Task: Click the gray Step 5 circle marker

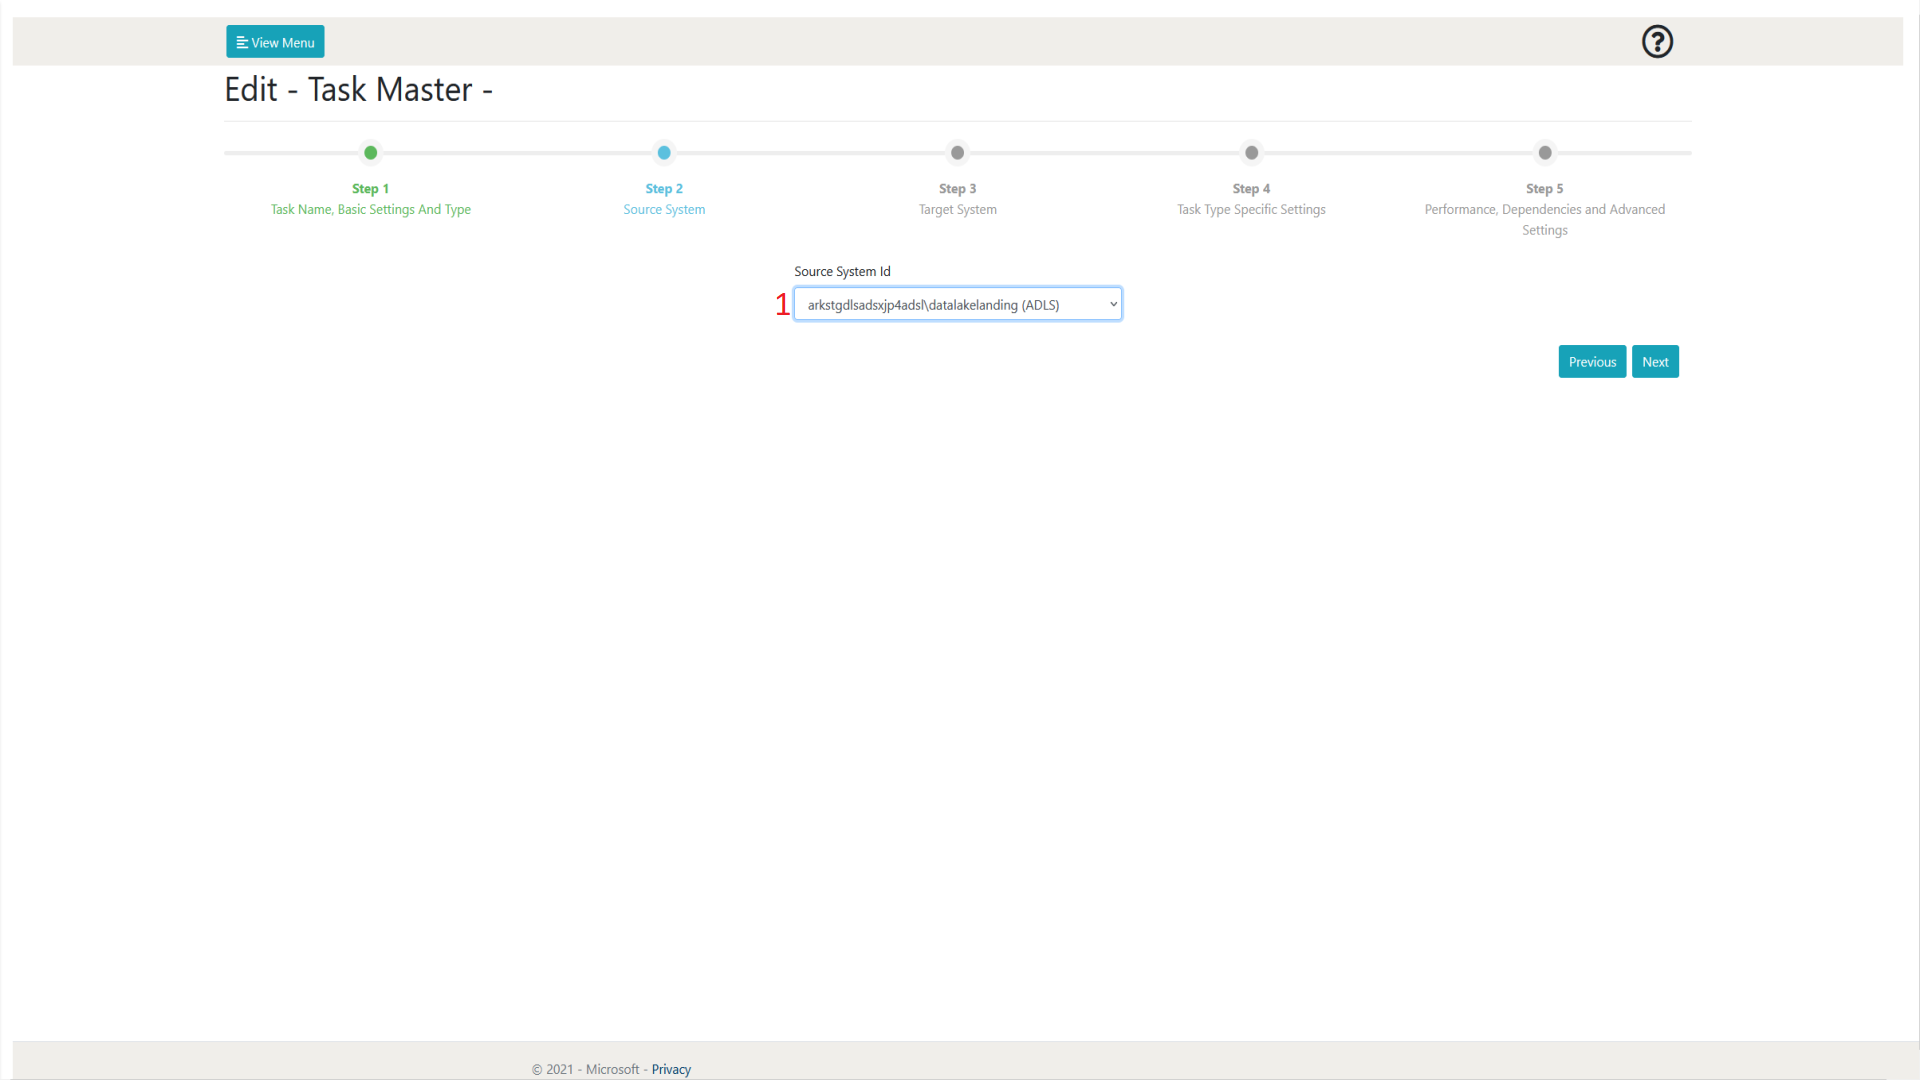Action: 1545,153
